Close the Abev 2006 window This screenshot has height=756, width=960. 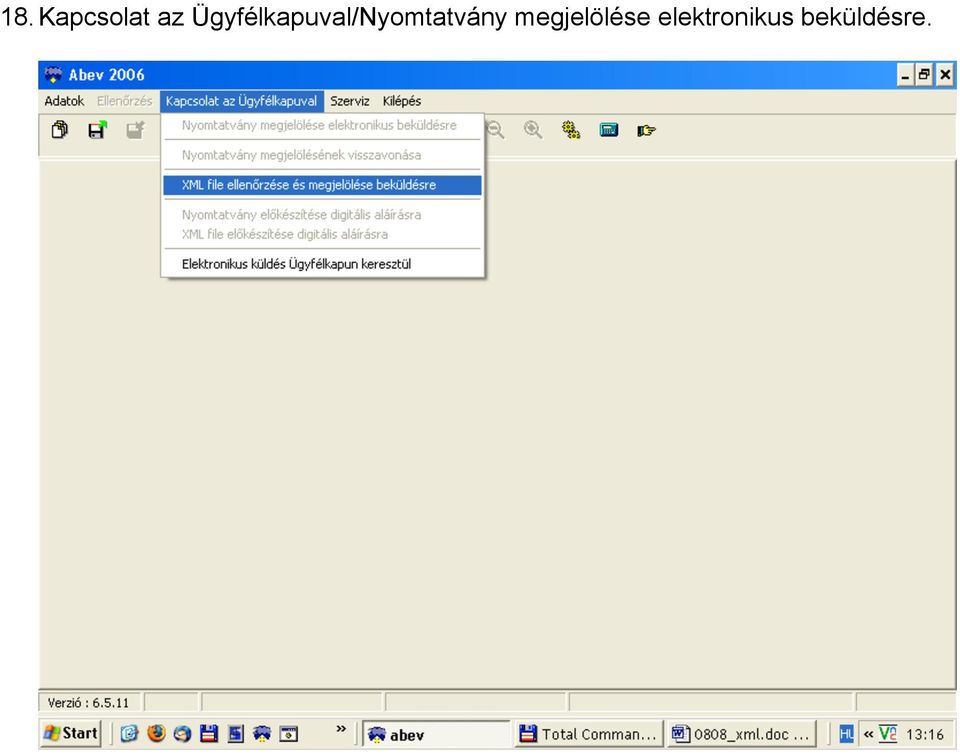pos(945,75)
